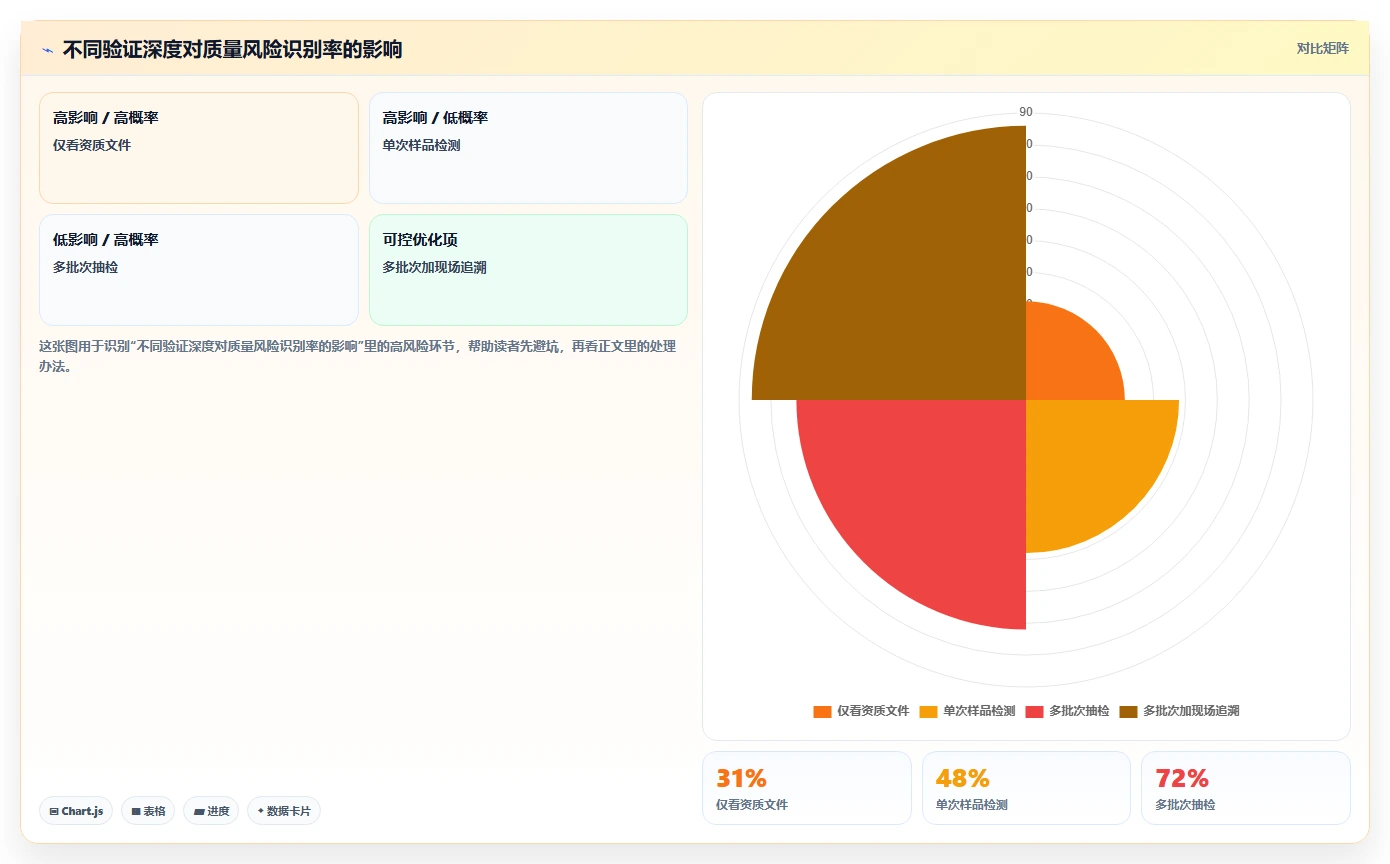Click the axis label 90 on chart
This screenshot has width=1390, height=864.
coord(1026,112)
